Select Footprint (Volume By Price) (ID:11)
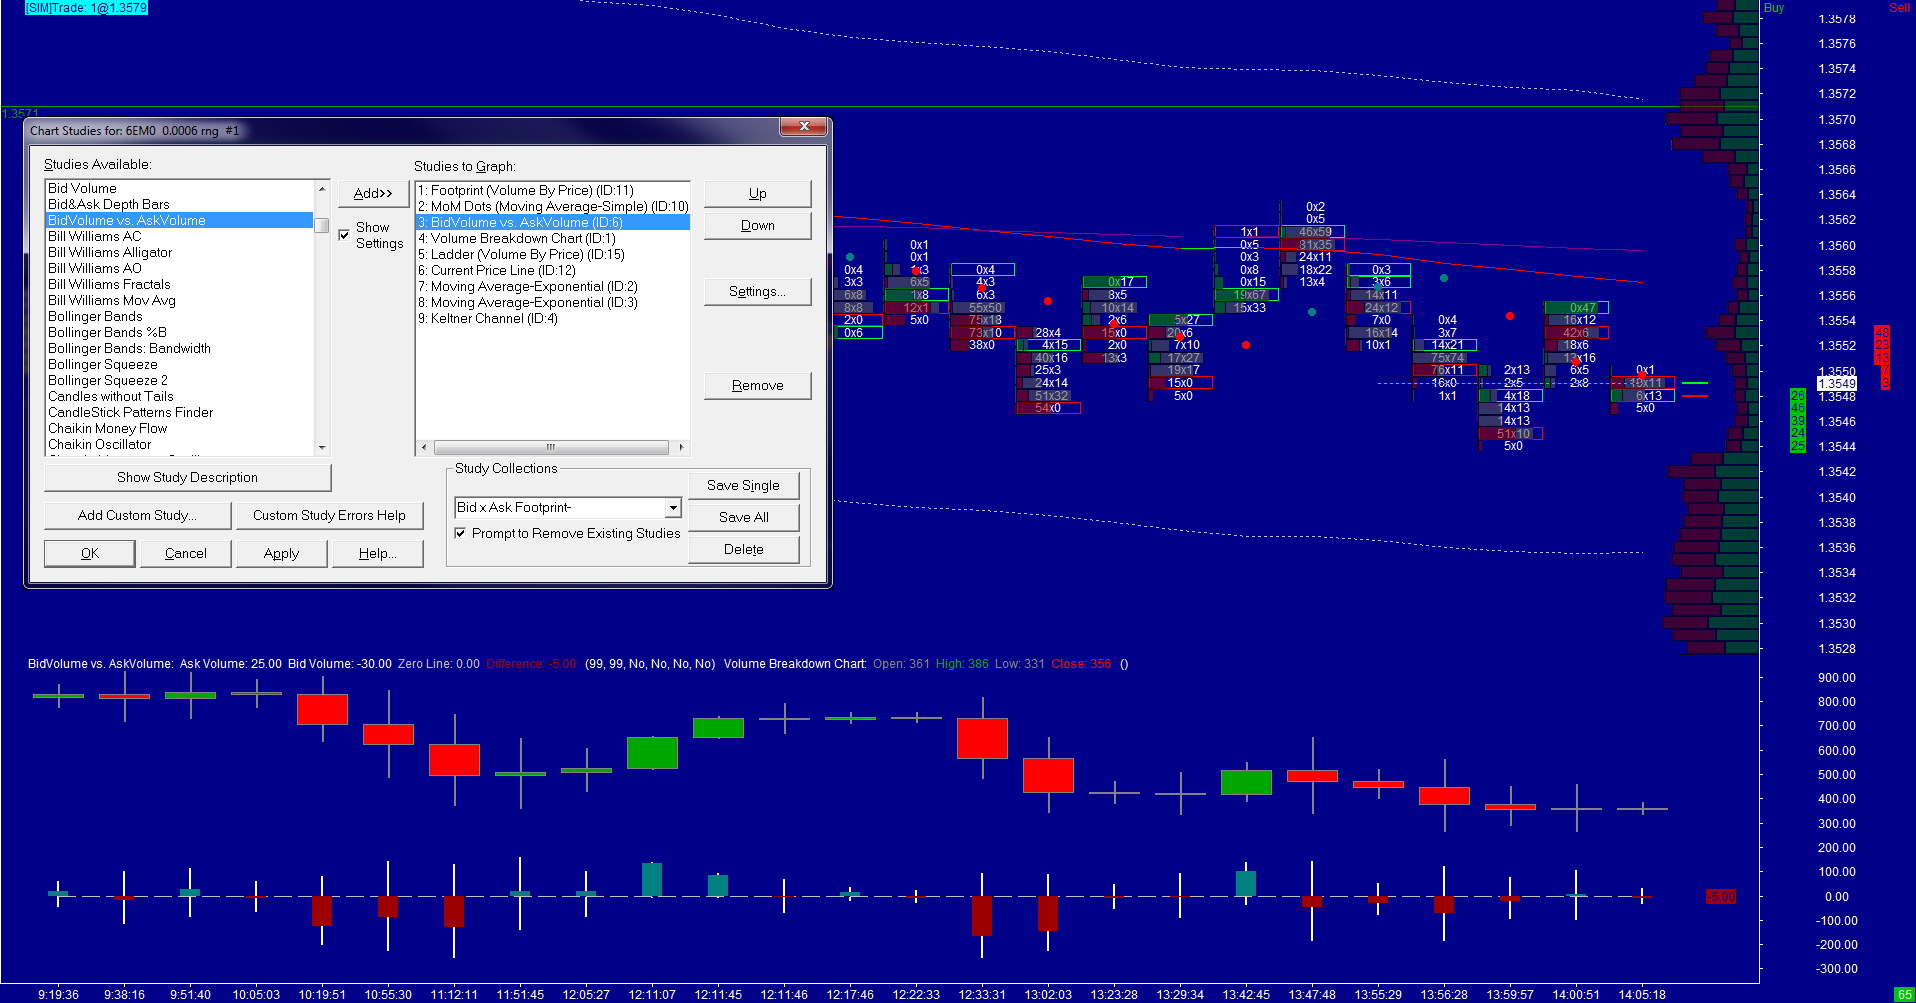 (553, 190)
